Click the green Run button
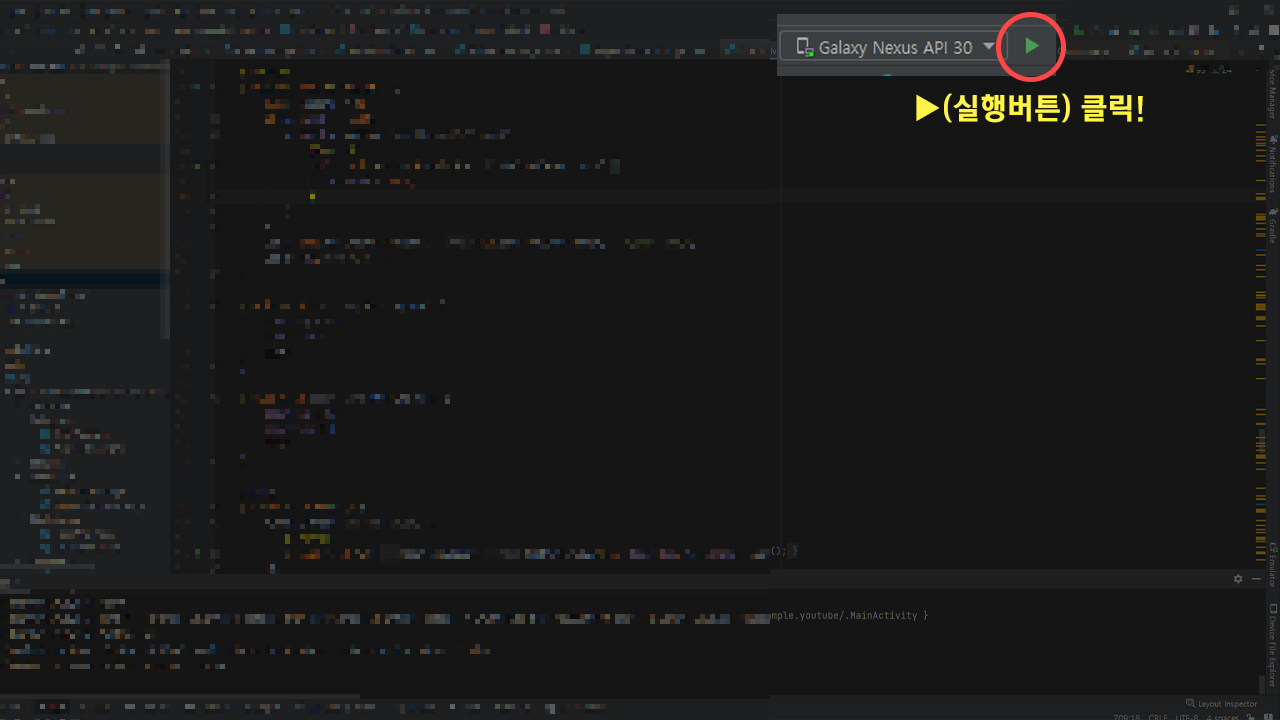The image size is (1280, 720). coord(1032,46)
